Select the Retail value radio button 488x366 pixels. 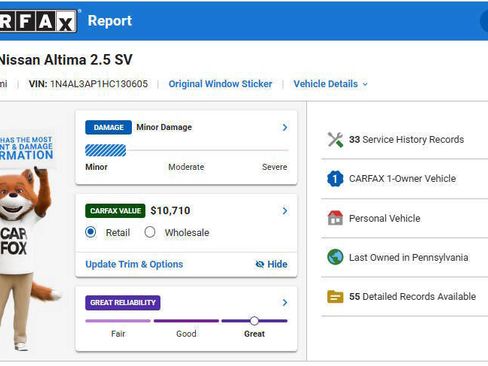click(x=90, y=232)
